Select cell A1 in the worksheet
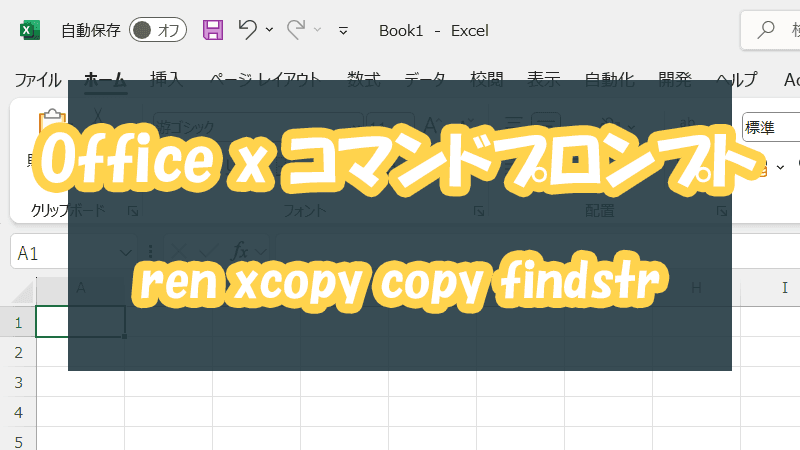The height and width of the screenshot is (450, 800). [x=80, y=321]
